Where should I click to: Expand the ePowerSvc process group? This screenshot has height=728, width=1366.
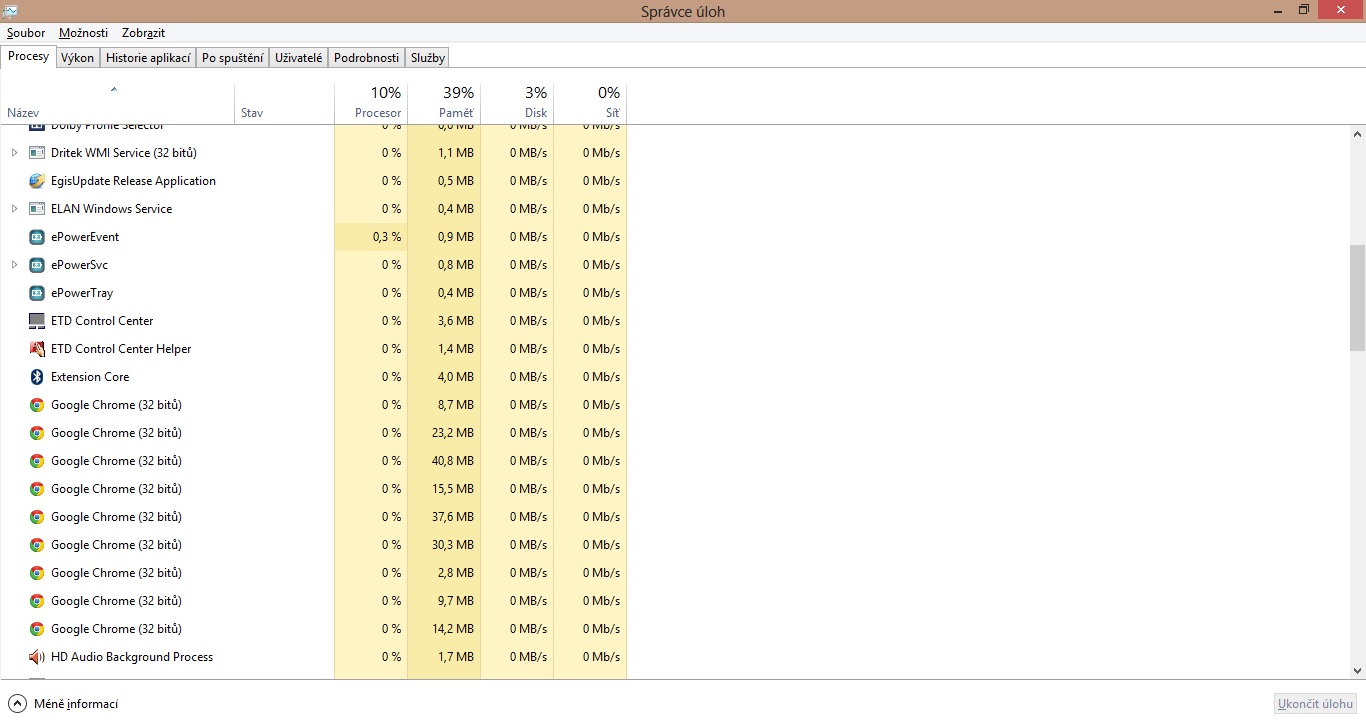14,265
